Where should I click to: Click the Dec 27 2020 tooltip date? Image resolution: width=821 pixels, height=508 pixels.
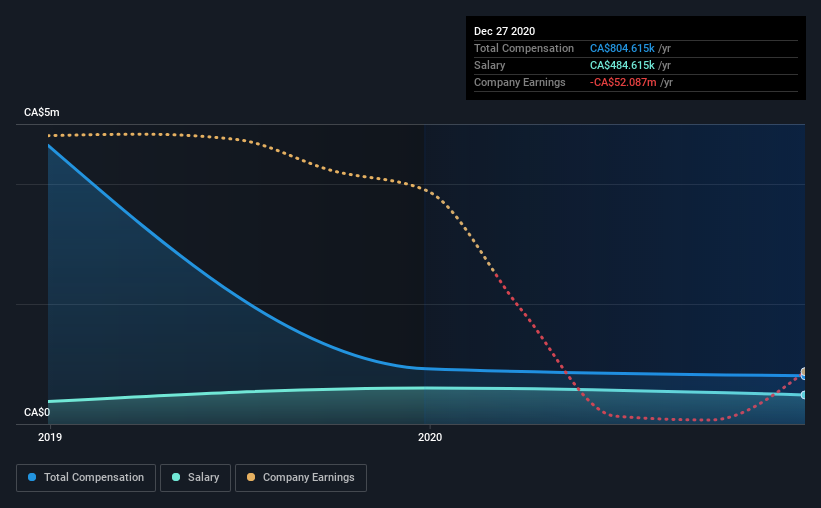(504, 31)
